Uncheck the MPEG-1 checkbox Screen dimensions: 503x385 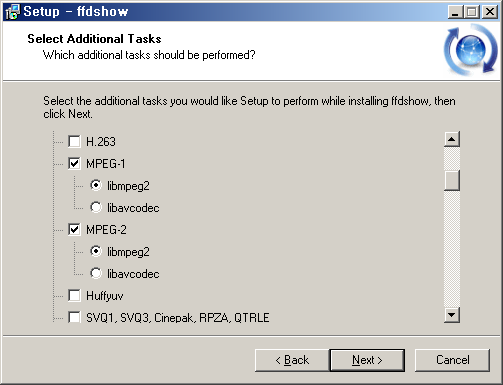pyautogui.click(x=74, y=163)
